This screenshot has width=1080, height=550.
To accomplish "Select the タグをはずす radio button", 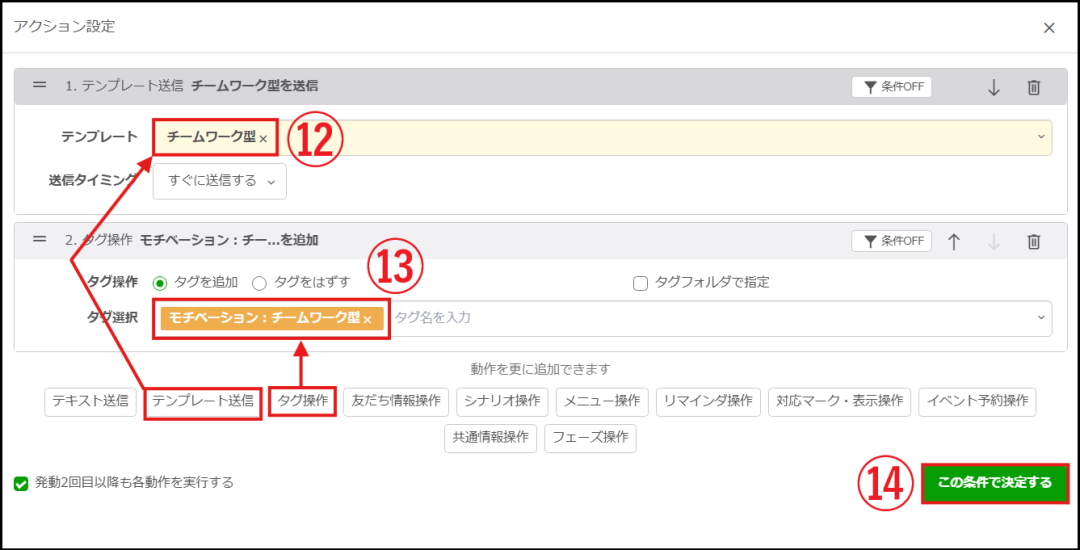I will point(259,283).
